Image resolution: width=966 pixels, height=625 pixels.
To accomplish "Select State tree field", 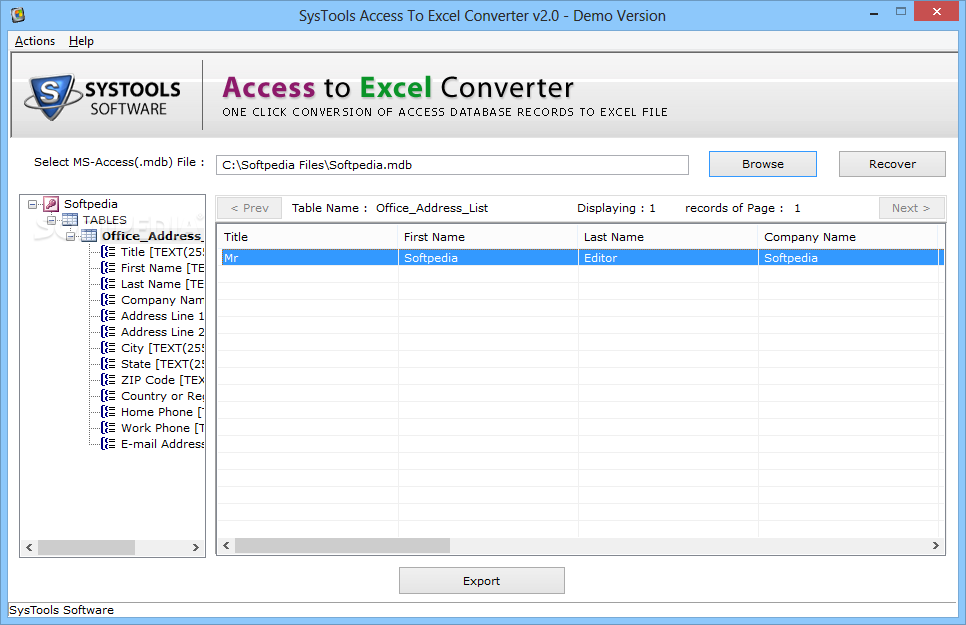I will (x=162, y=364).
